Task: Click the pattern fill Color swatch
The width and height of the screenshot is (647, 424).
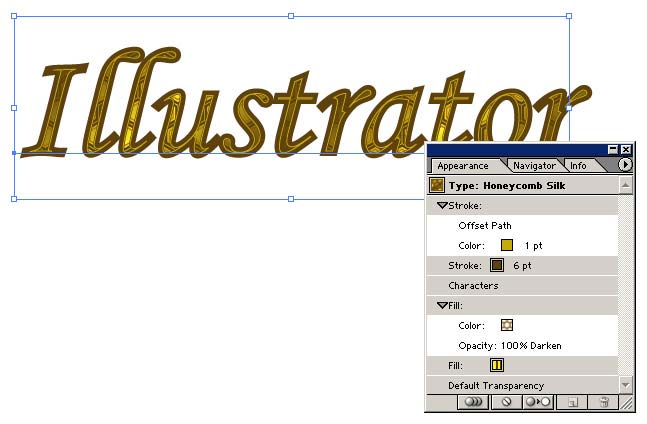Action: pyautogui.click(x=507, y=325)
